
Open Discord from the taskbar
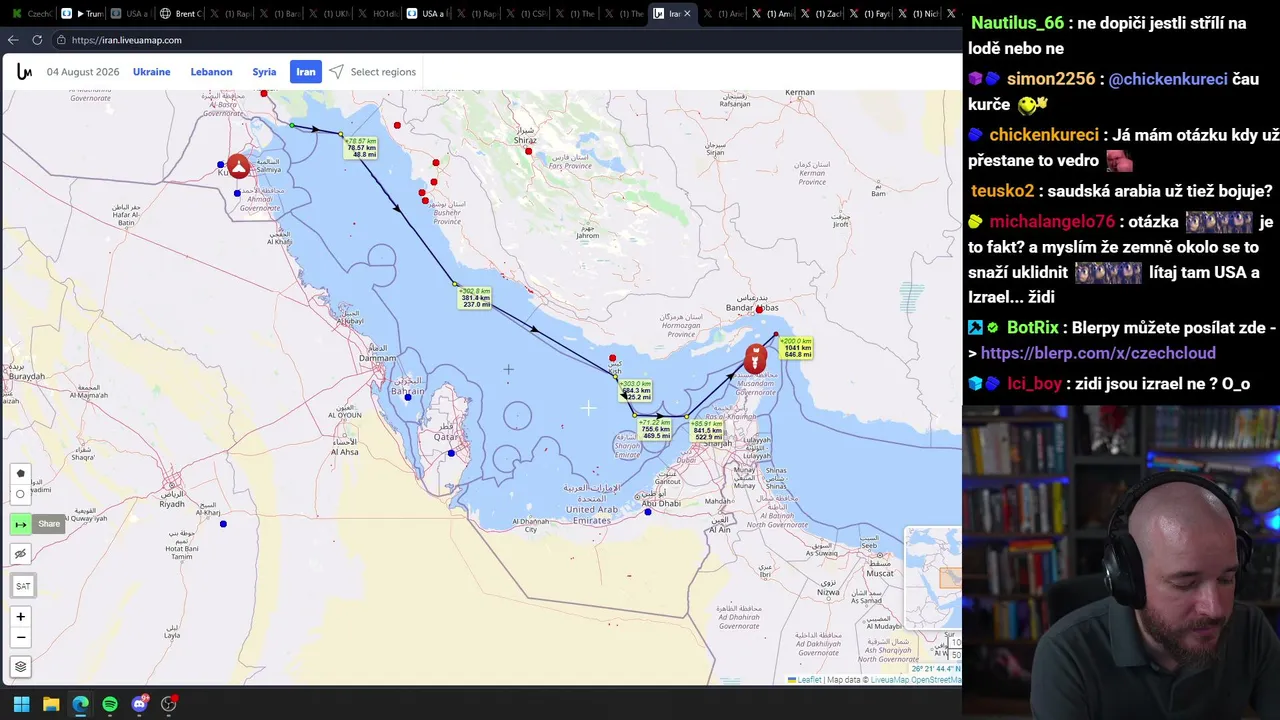(x=140, y=704)
